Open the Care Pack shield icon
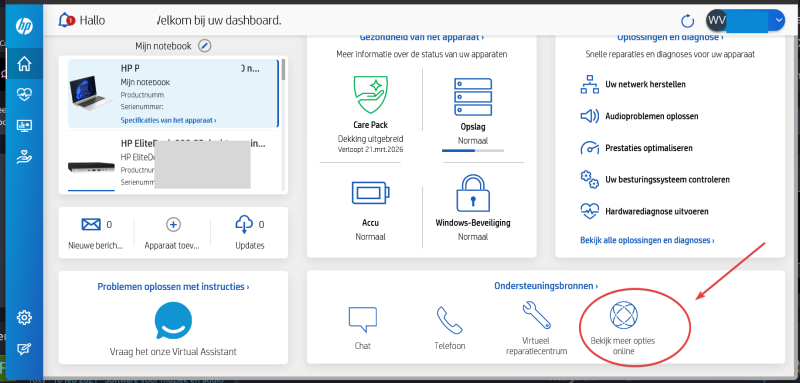This screenshot has width=800, height=383. coord(371,94)
